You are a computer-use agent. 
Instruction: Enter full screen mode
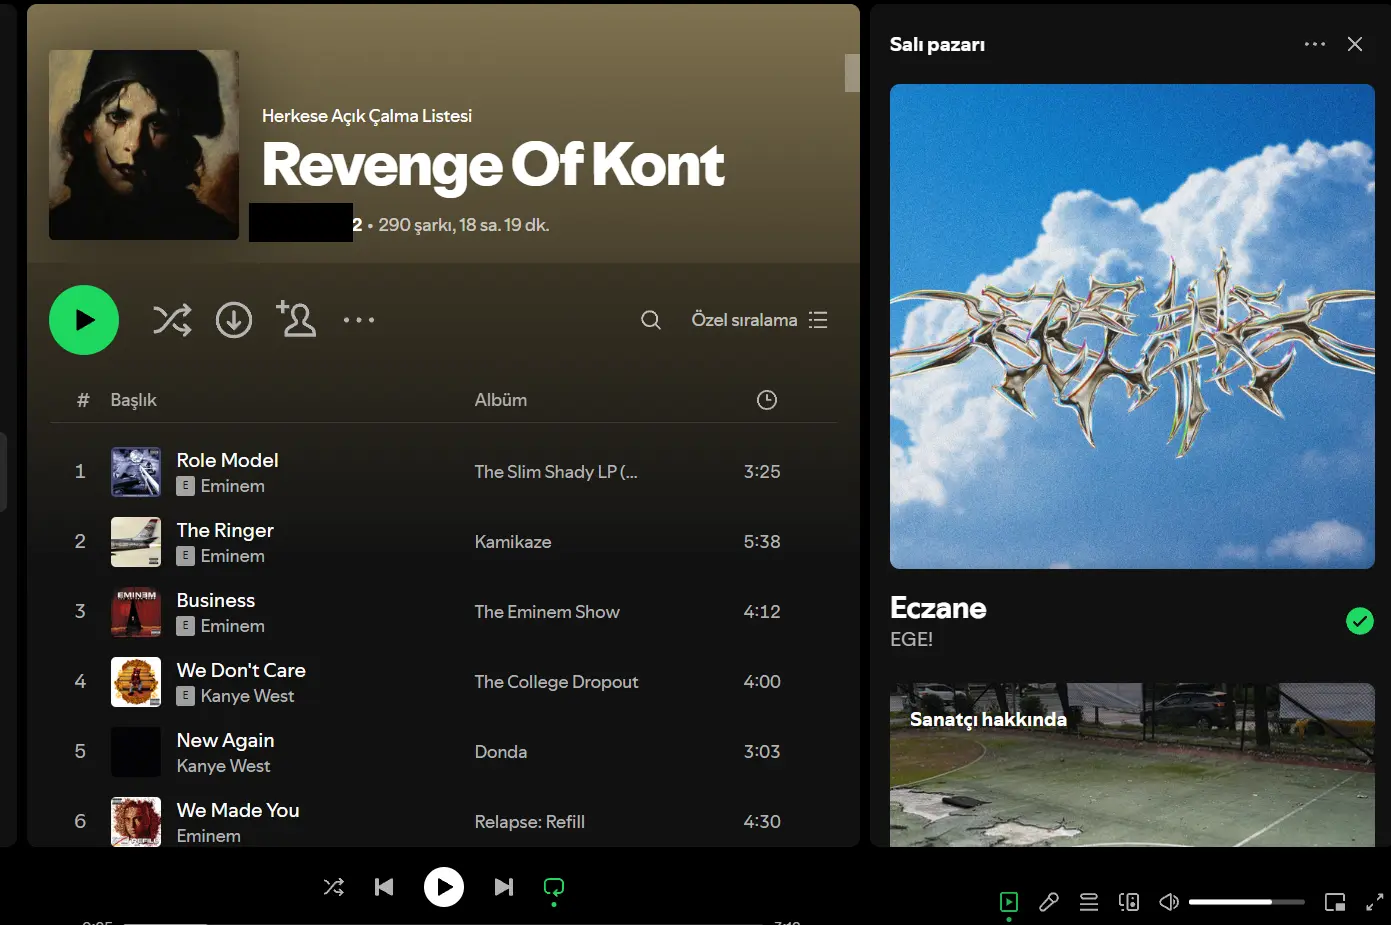pyautogui.click(x=1375, y=902)
